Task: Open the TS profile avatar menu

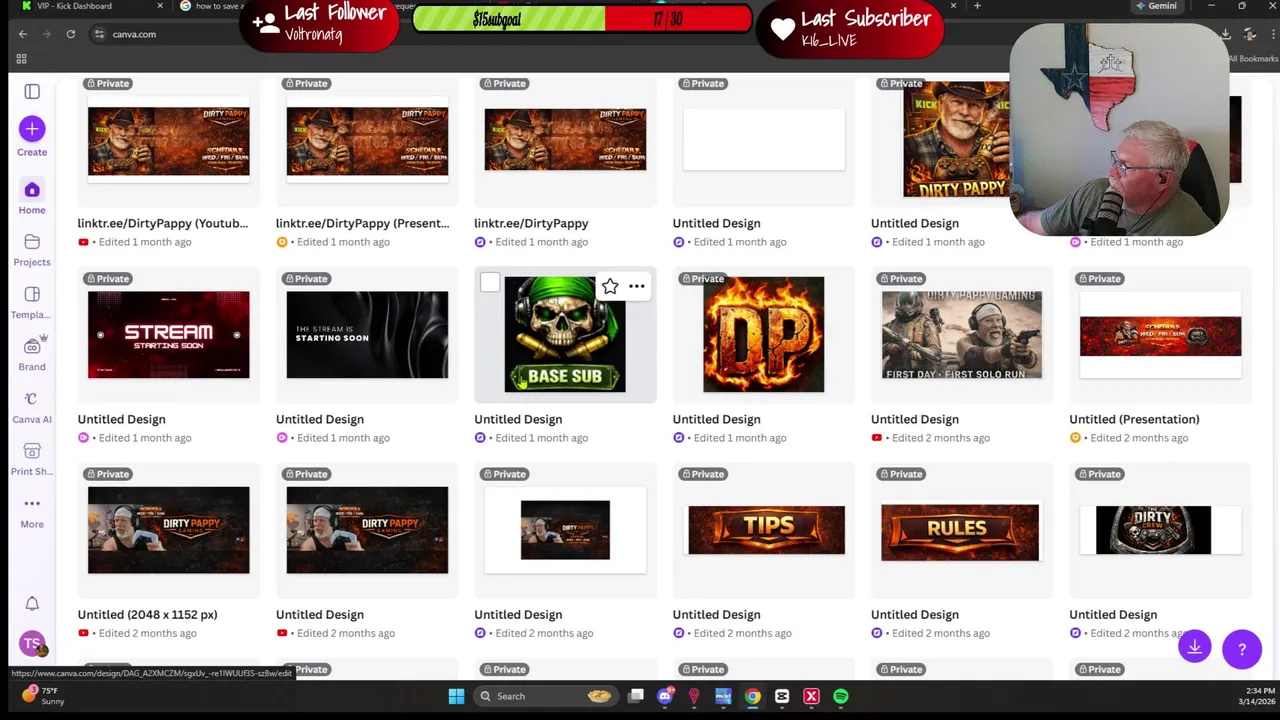Action: coord(32,645)
